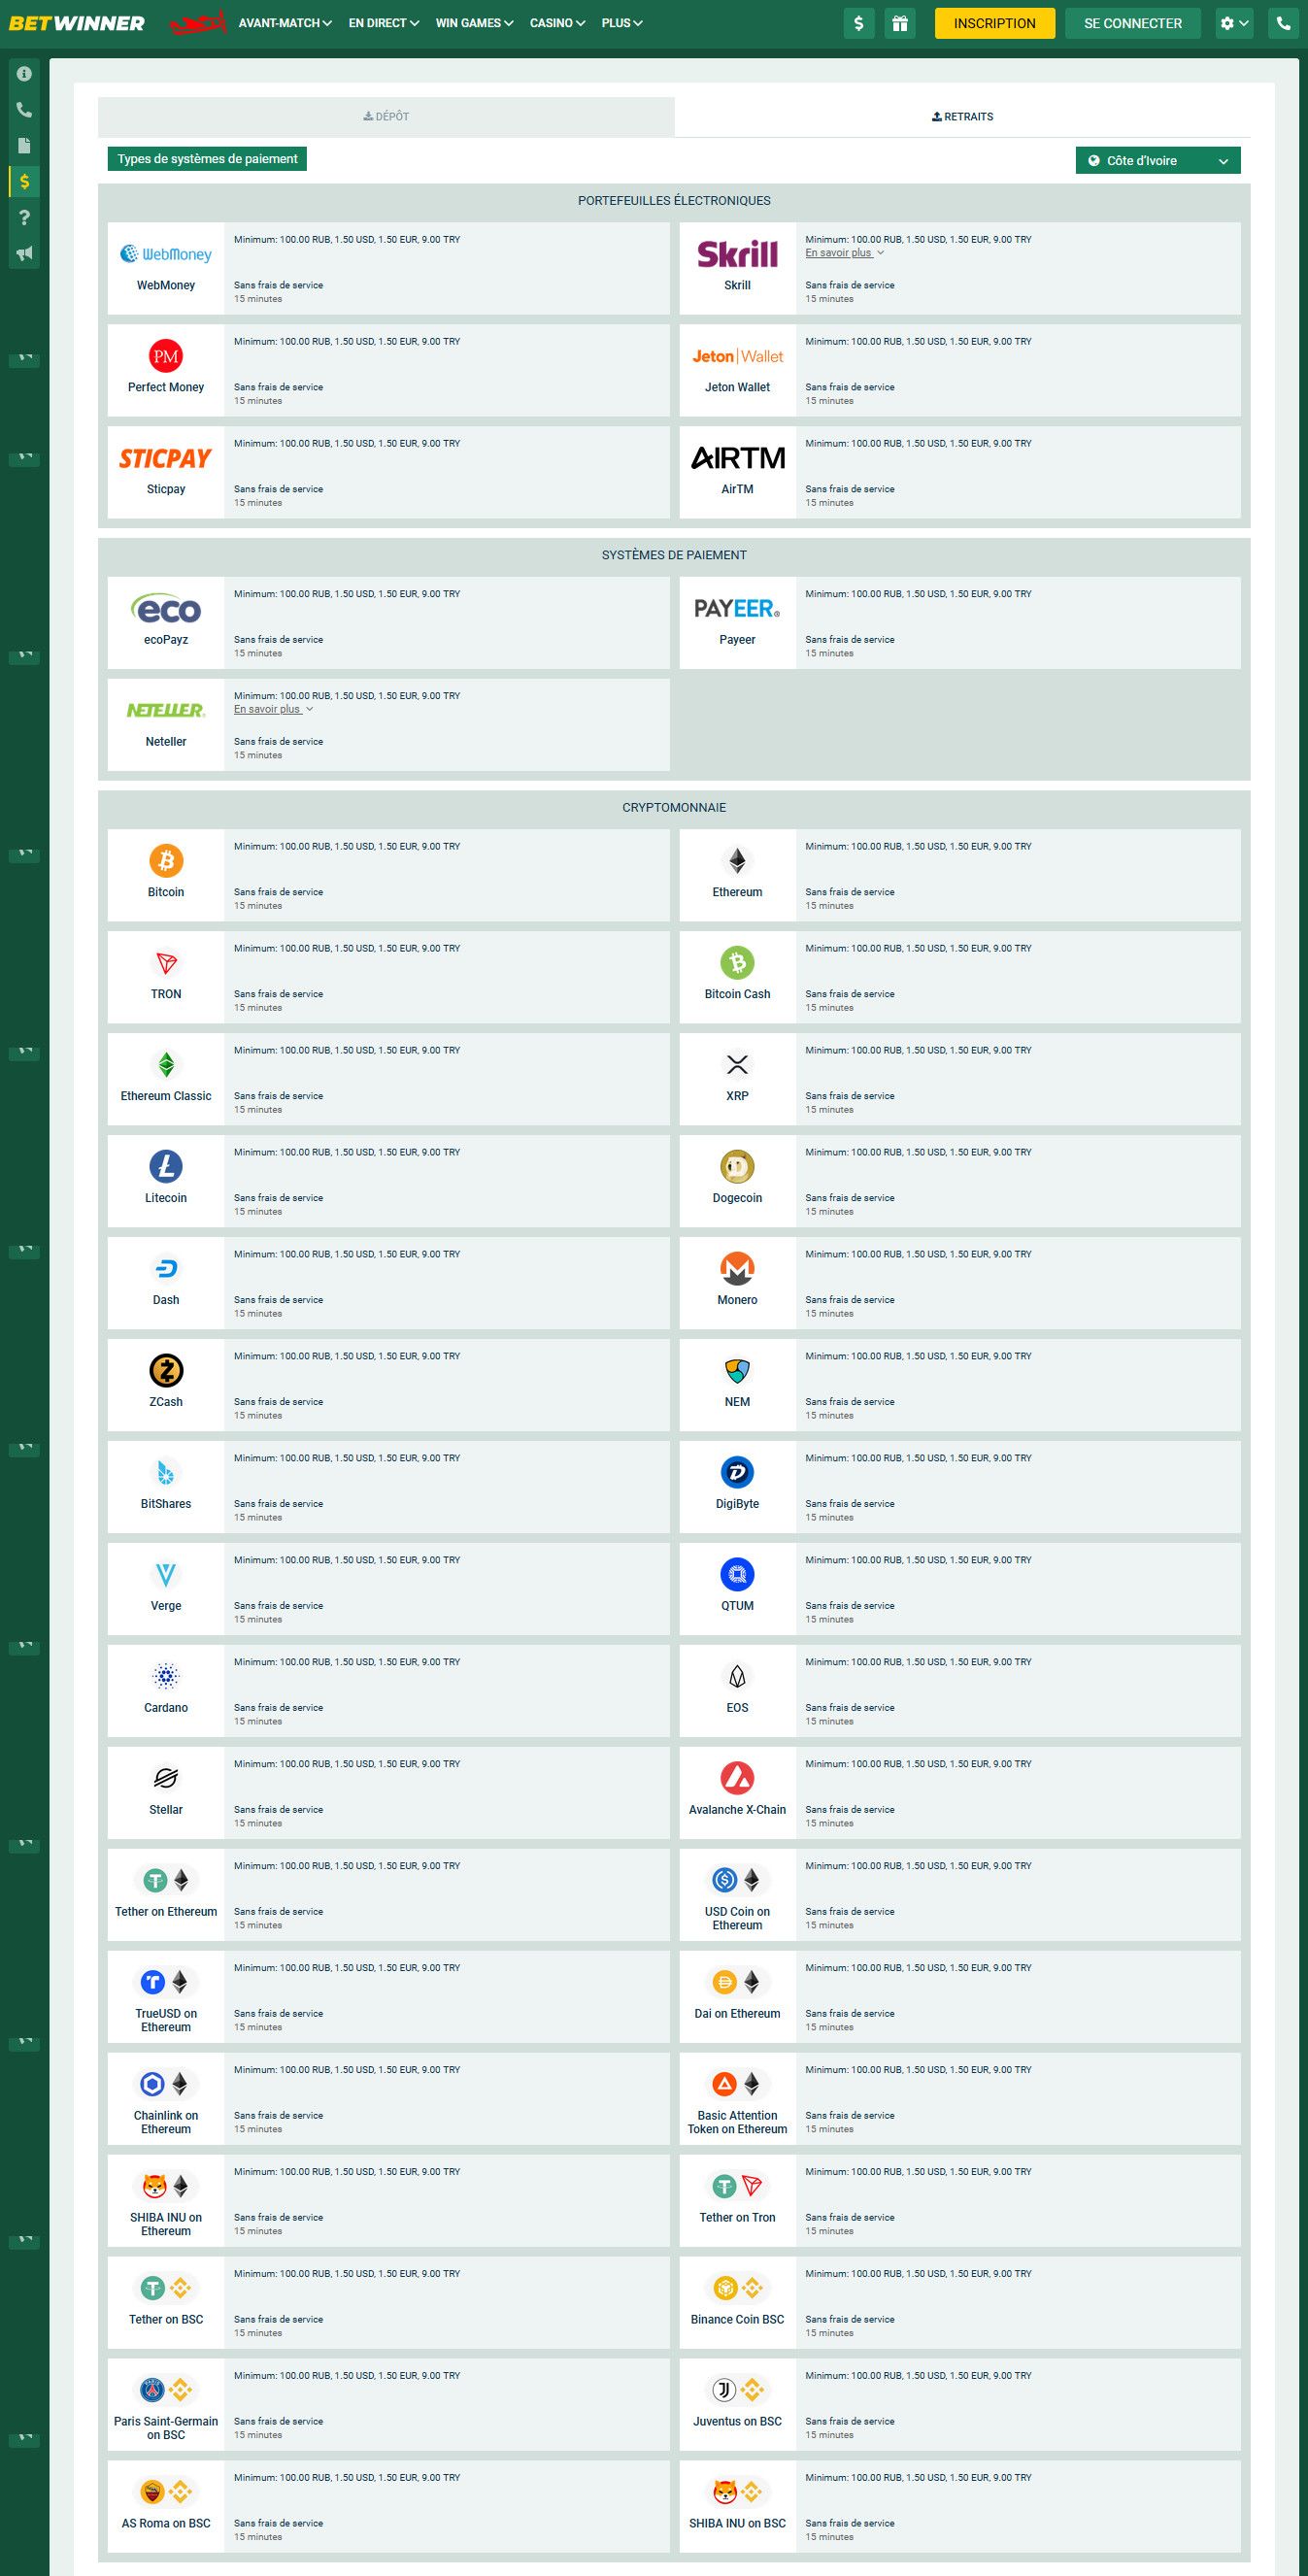1308x2576 pixels.
Task: Click the Aviator plane icon in header
Action: coord(197,23)
